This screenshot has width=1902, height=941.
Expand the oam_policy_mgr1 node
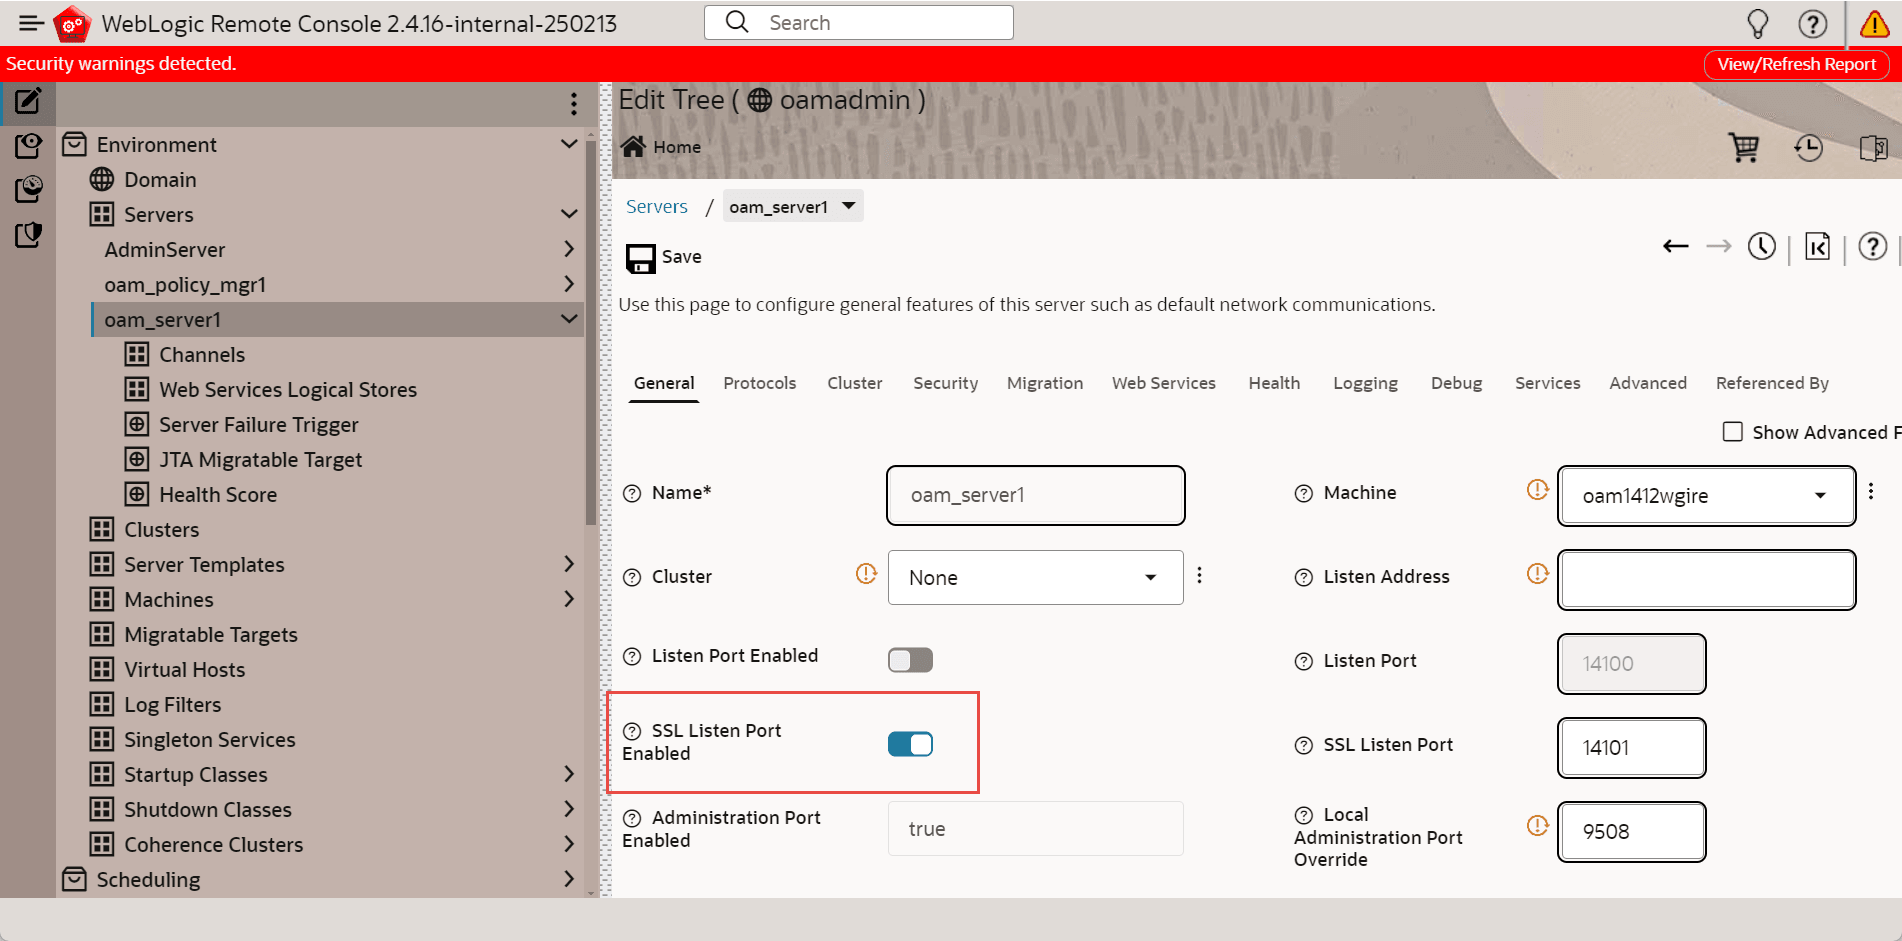pos(569,284)
